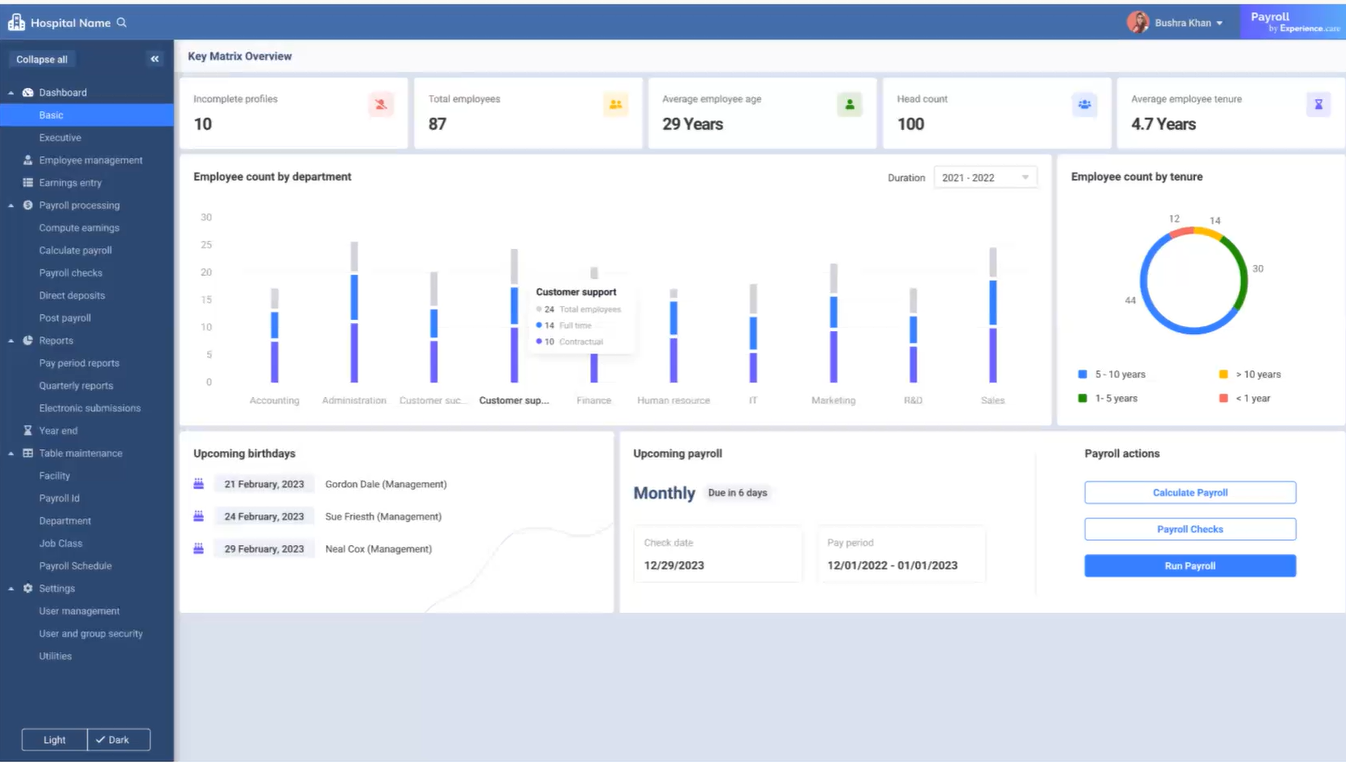Click the Payroll processing dollar icon
Screen dimensions: 1346x762
(x=28, y=205)
